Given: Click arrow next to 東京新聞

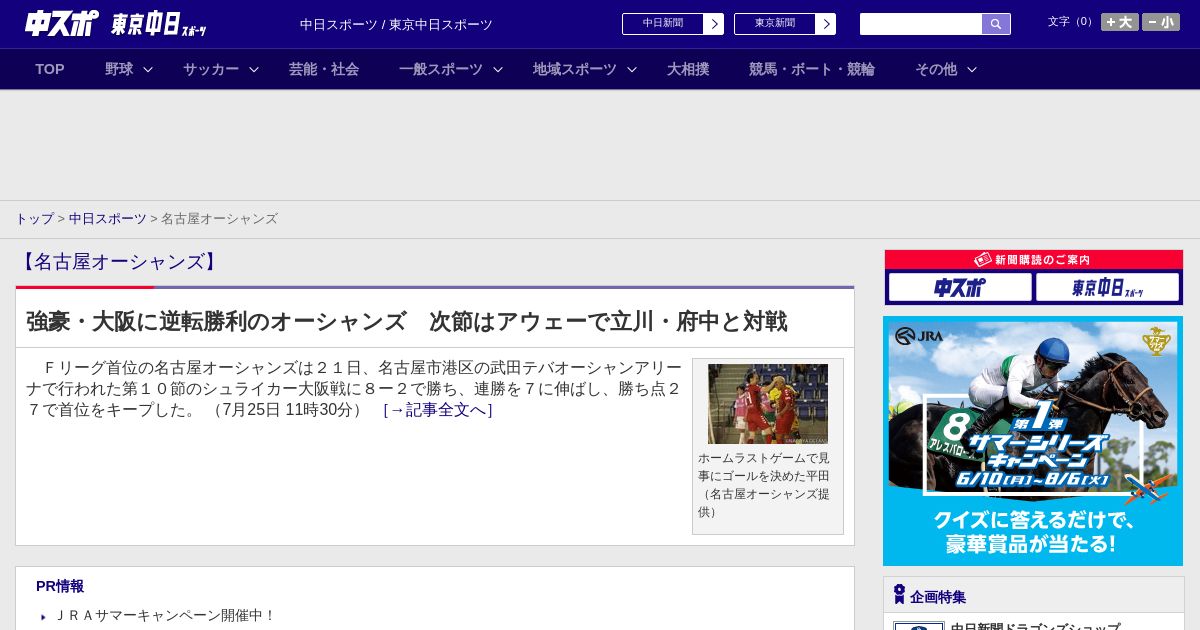Looking at the screenshot, I should [x=826, y=24].
